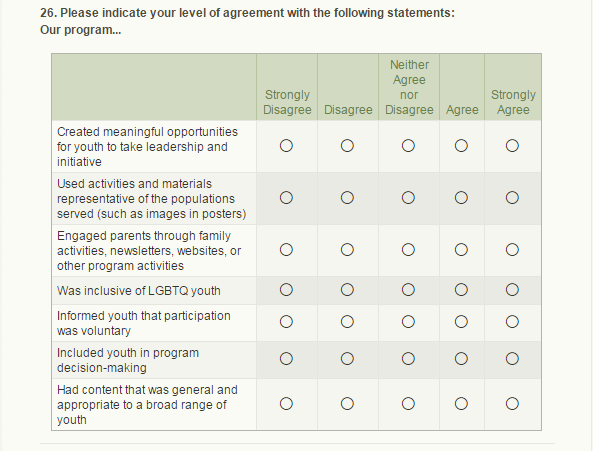This screenshot has height=451, width=593.
Task: Mark Strongly Agree for inclusive of LGBTQ youth
Action: [x=512, y=290]
